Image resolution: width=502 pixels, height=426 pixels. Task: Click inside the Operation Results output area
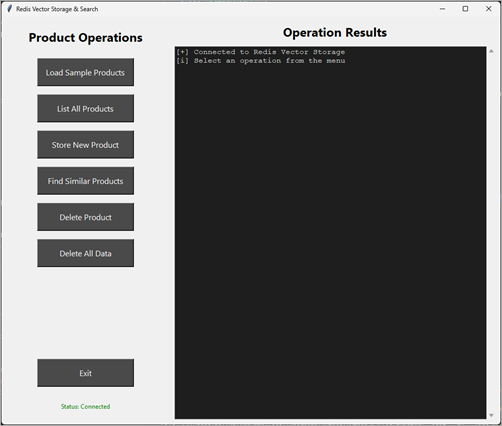330,233
